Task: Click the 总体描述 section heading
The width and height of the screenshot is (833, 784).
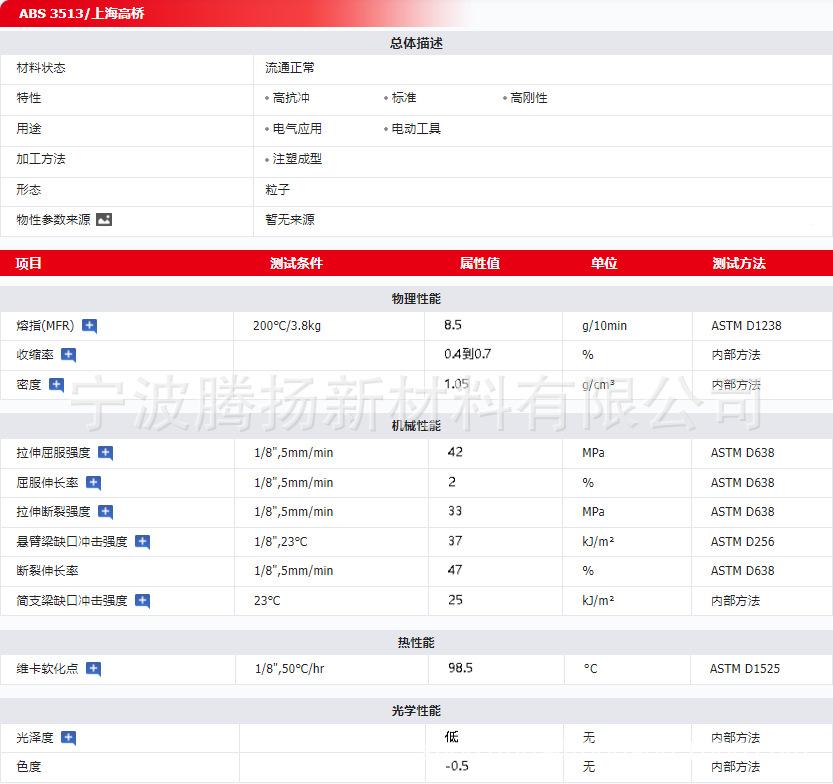Action: point(416,43)
